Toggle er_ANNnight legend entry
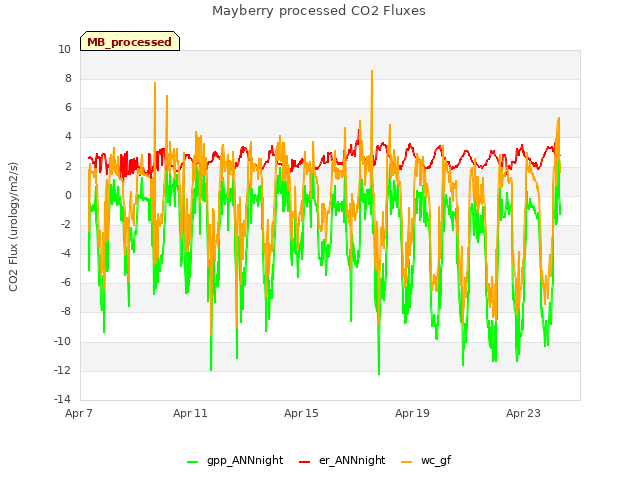Viewport: 640px width, 480px height. click(342, 461)
